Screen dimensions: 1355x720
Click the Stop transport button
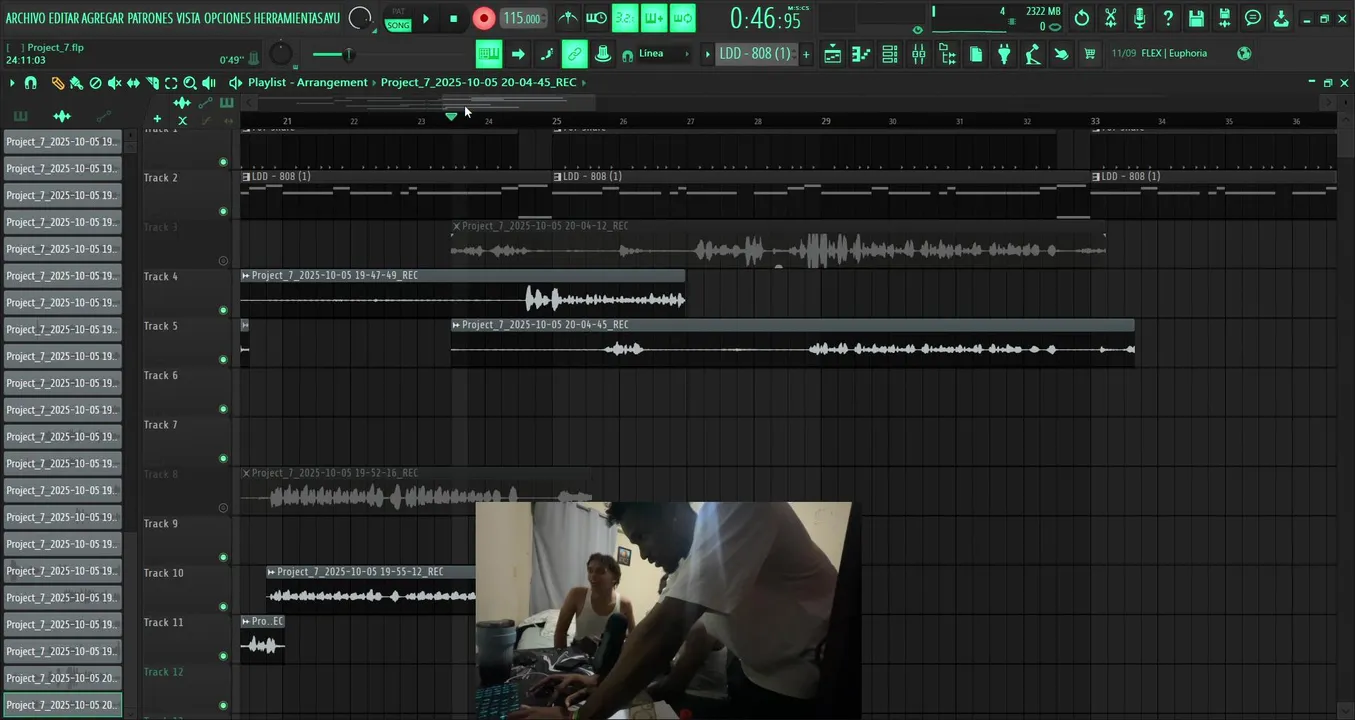click(x=453, y=18)
